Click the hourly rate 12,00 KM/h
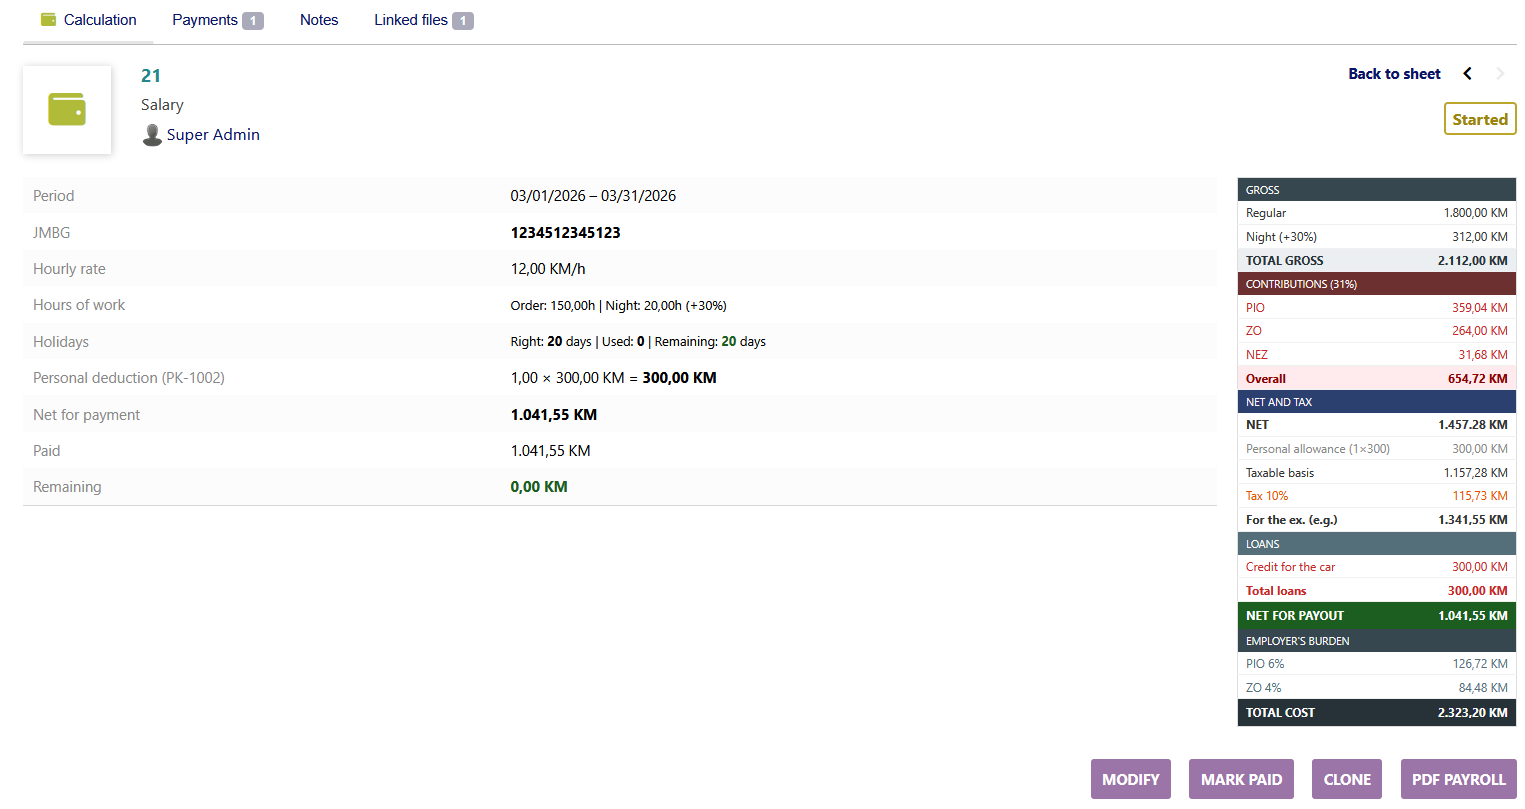Screen dimensions: 1525x809 coord(548,269)
